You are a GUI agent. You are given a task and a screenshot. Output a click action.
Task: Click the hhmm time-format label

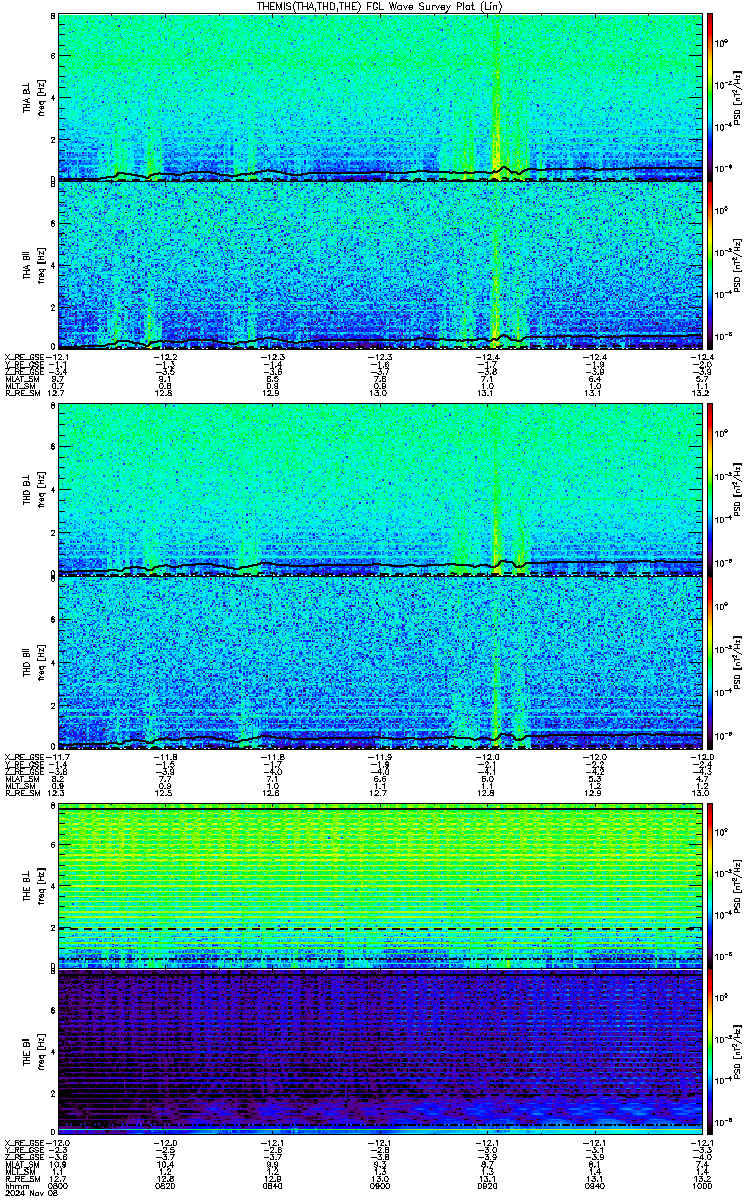[16, 1186]
